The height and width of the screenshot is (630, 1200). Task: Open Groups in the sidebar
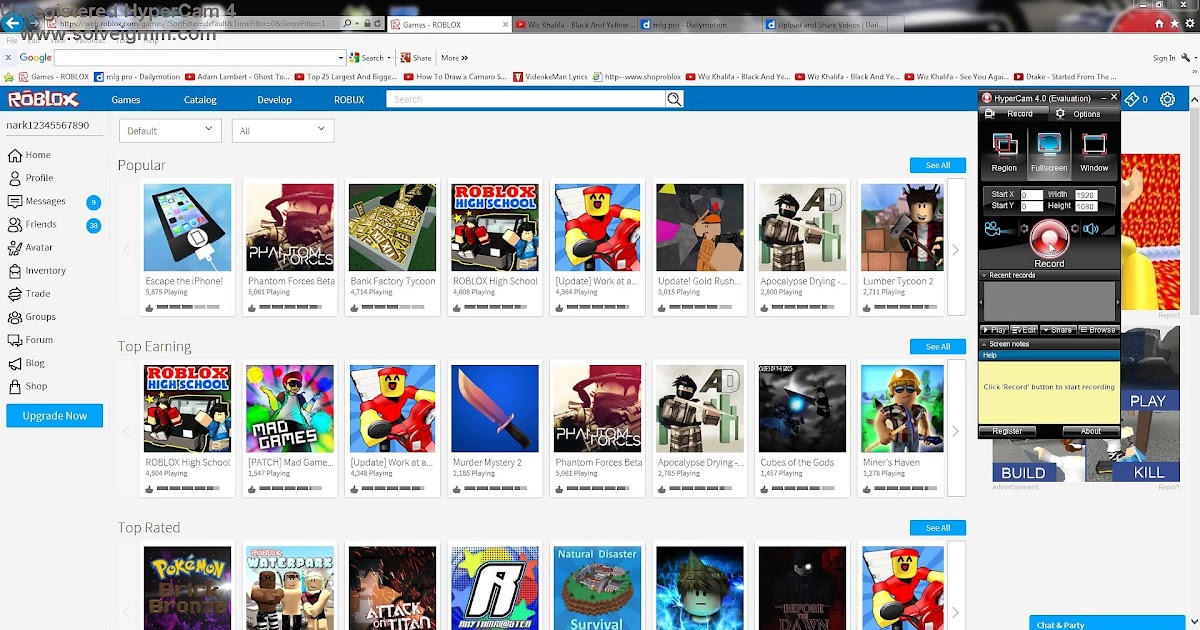click(32, 317)
